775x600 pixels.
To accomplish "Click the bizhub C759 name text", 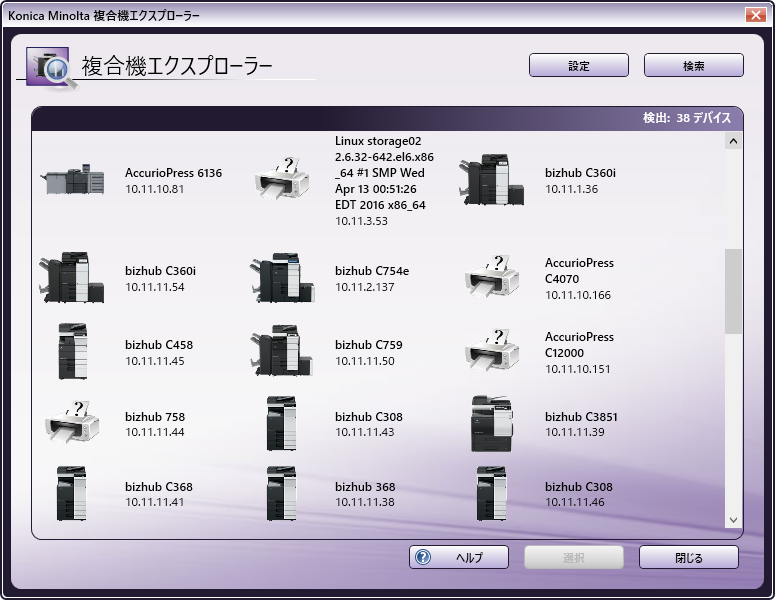I will pos(369,345).
